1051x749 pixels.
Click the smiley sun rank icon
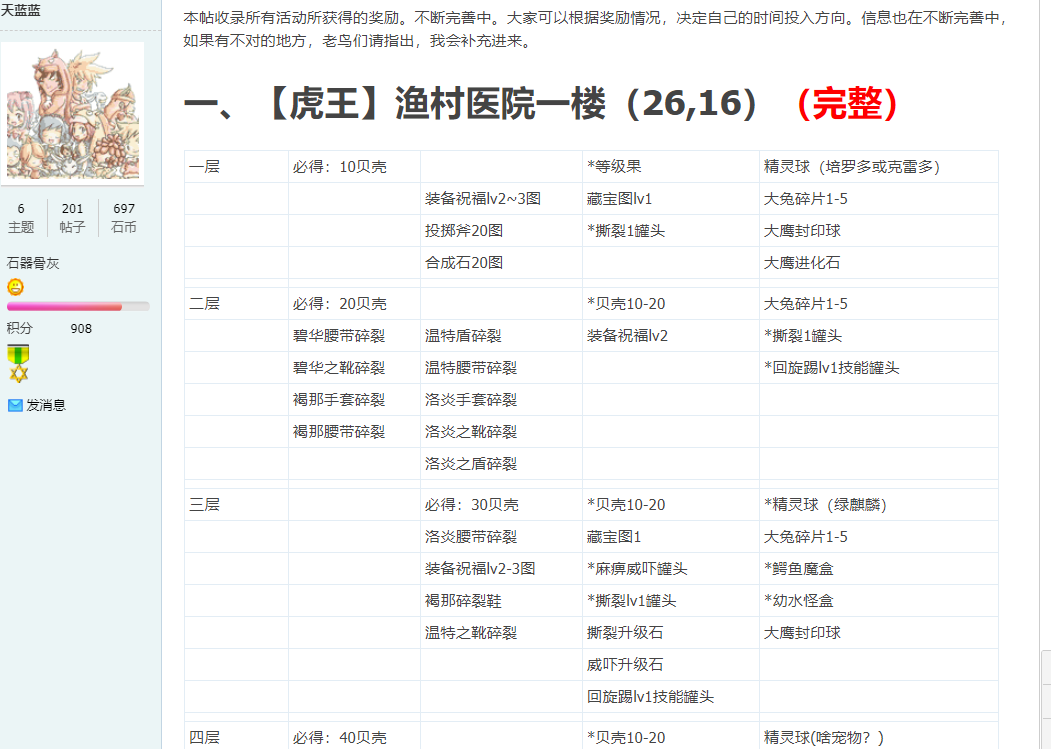click(15, 287)
